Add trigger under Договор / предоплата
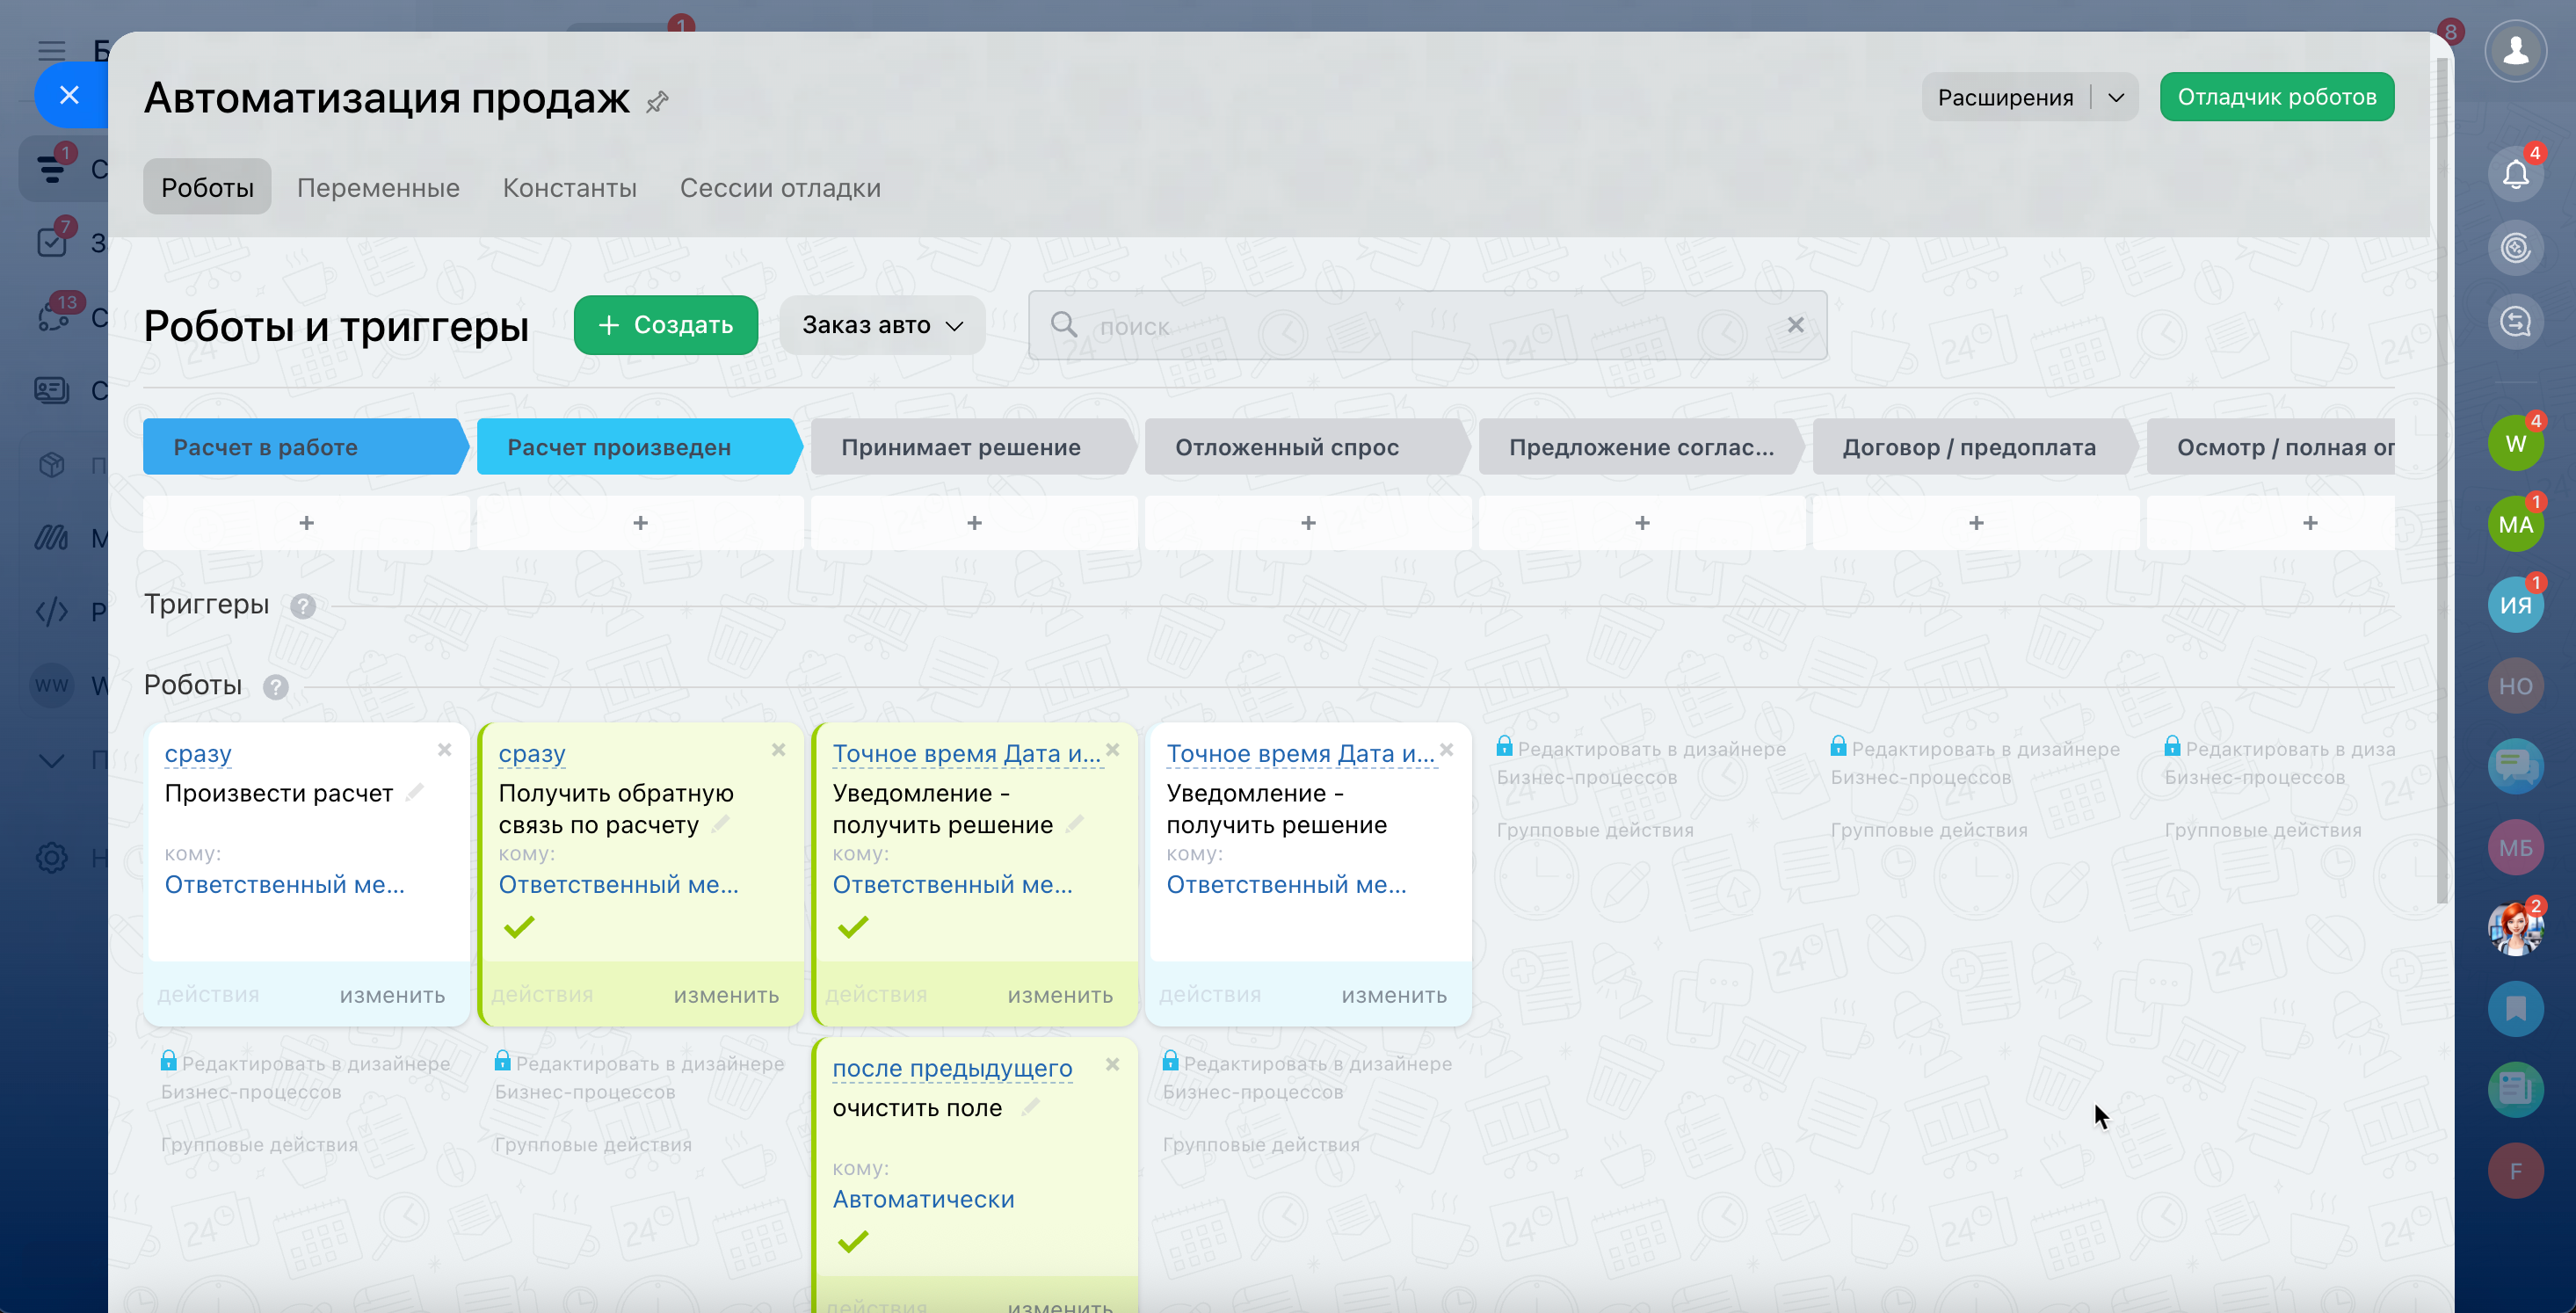Image resolution: width=2576 pixels, height=1313 pixels. pyautogui.click(x=1976, y=523)
